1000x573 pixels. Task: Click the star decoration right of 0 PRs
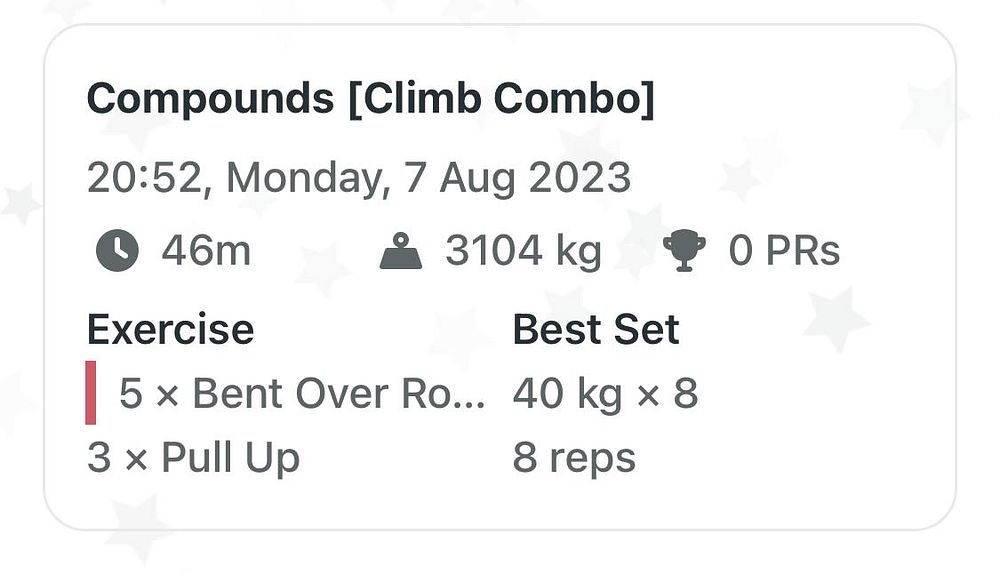click(836, 320)
